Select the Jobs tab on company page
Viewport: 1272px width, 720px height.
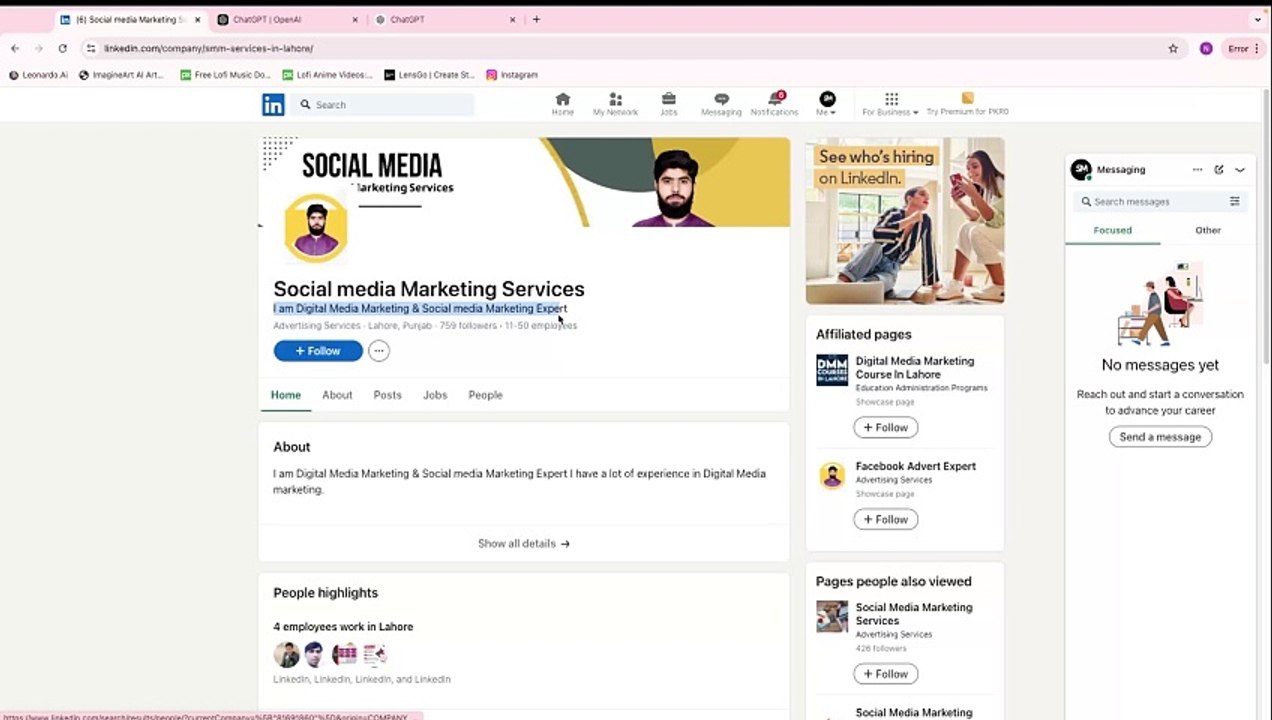[x=435, y=395]
